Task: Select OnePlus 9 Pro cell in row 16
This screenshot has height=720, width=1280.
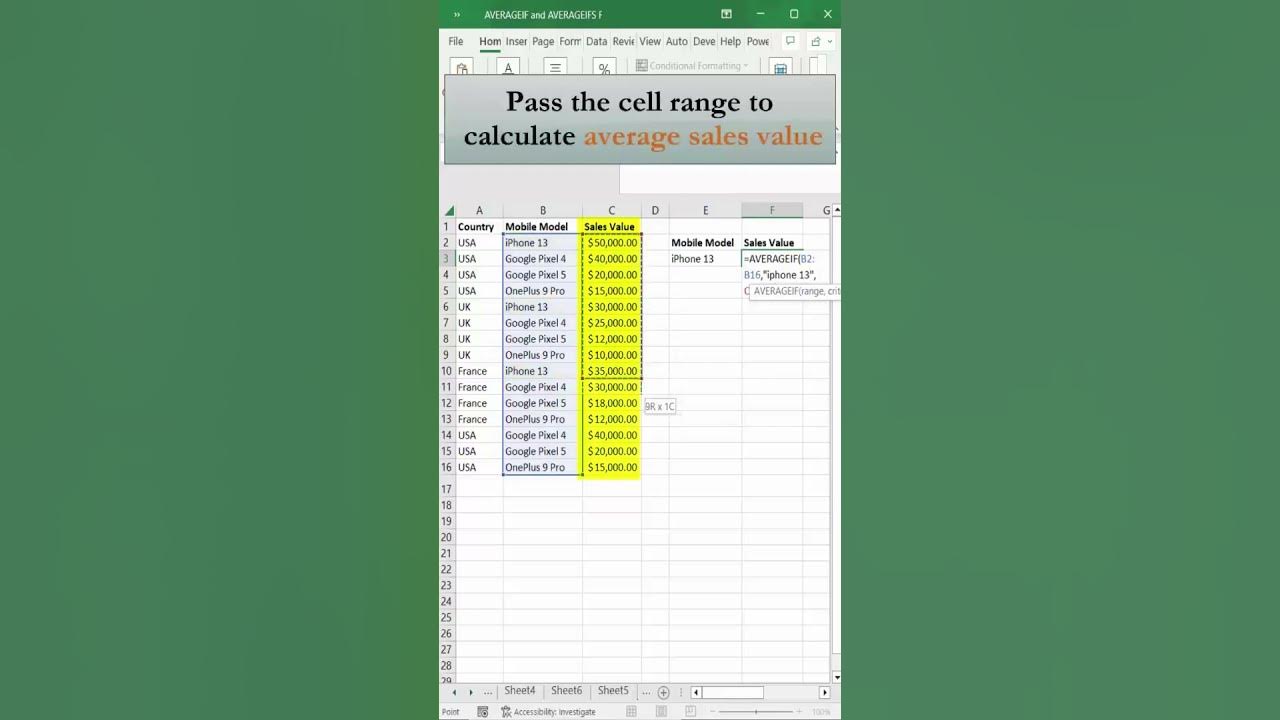Action: [x=543, y=467]
